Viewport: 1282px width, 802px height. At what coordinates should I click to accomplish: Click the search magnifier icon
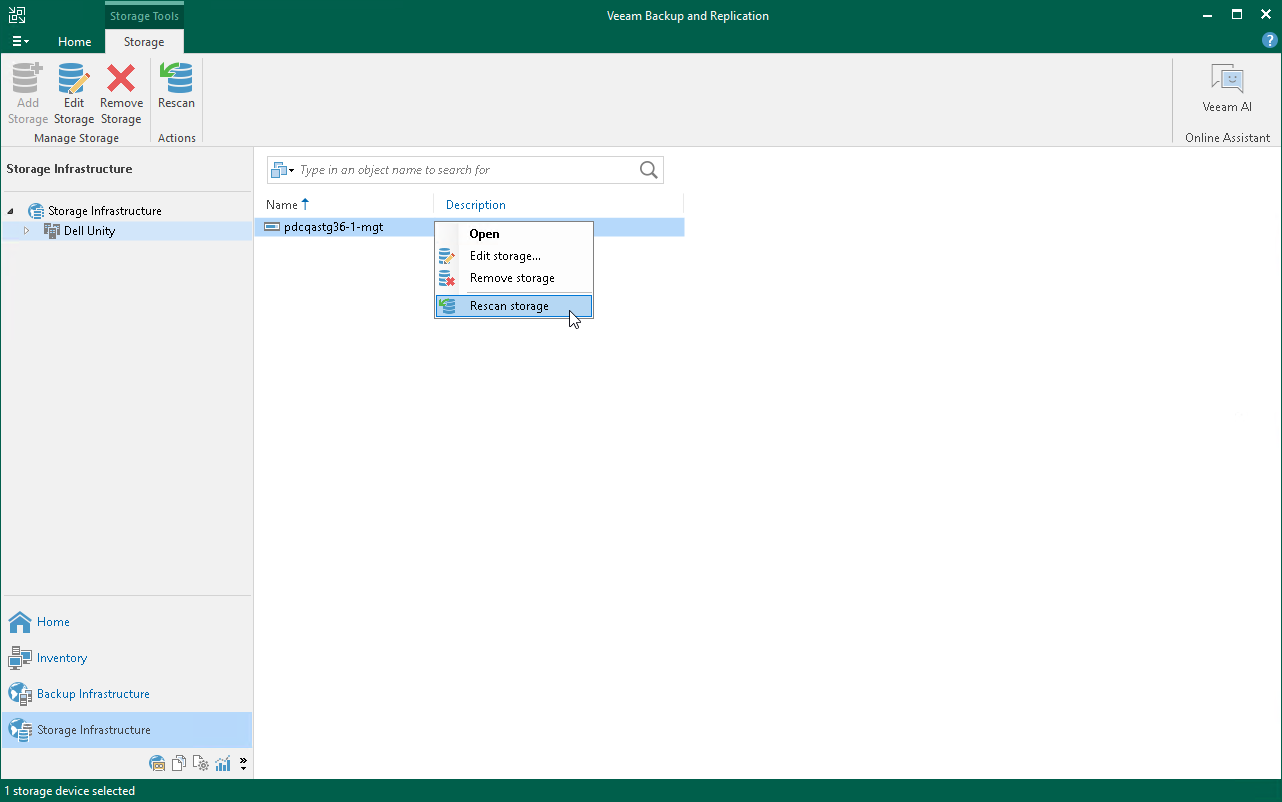[649, 170]
